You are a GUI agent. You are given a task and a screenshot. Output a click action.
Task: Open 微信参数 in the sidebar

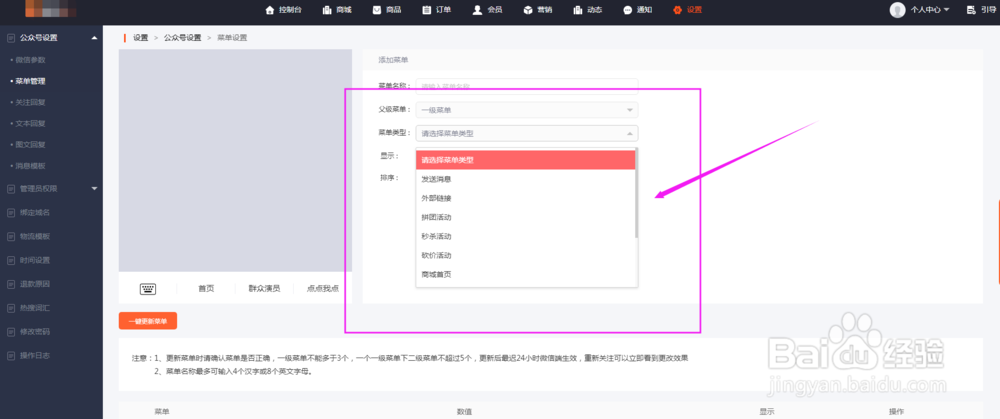(x=31, y=60)
